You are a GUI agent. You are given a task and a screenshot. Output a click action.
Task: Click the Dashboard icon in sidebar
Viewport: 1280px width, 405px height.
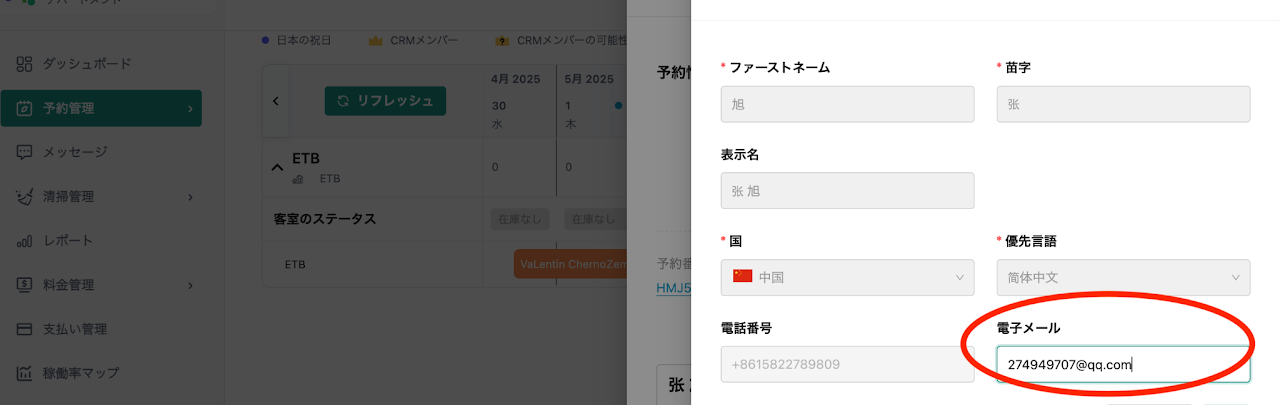click(x=25, y=64)
